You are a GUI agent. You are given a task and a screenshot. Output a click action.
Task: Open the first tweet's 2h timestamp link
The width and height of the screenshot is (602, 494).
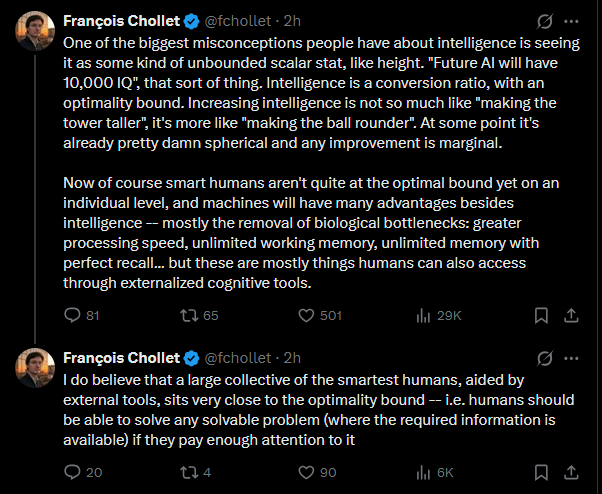[292, 20]
